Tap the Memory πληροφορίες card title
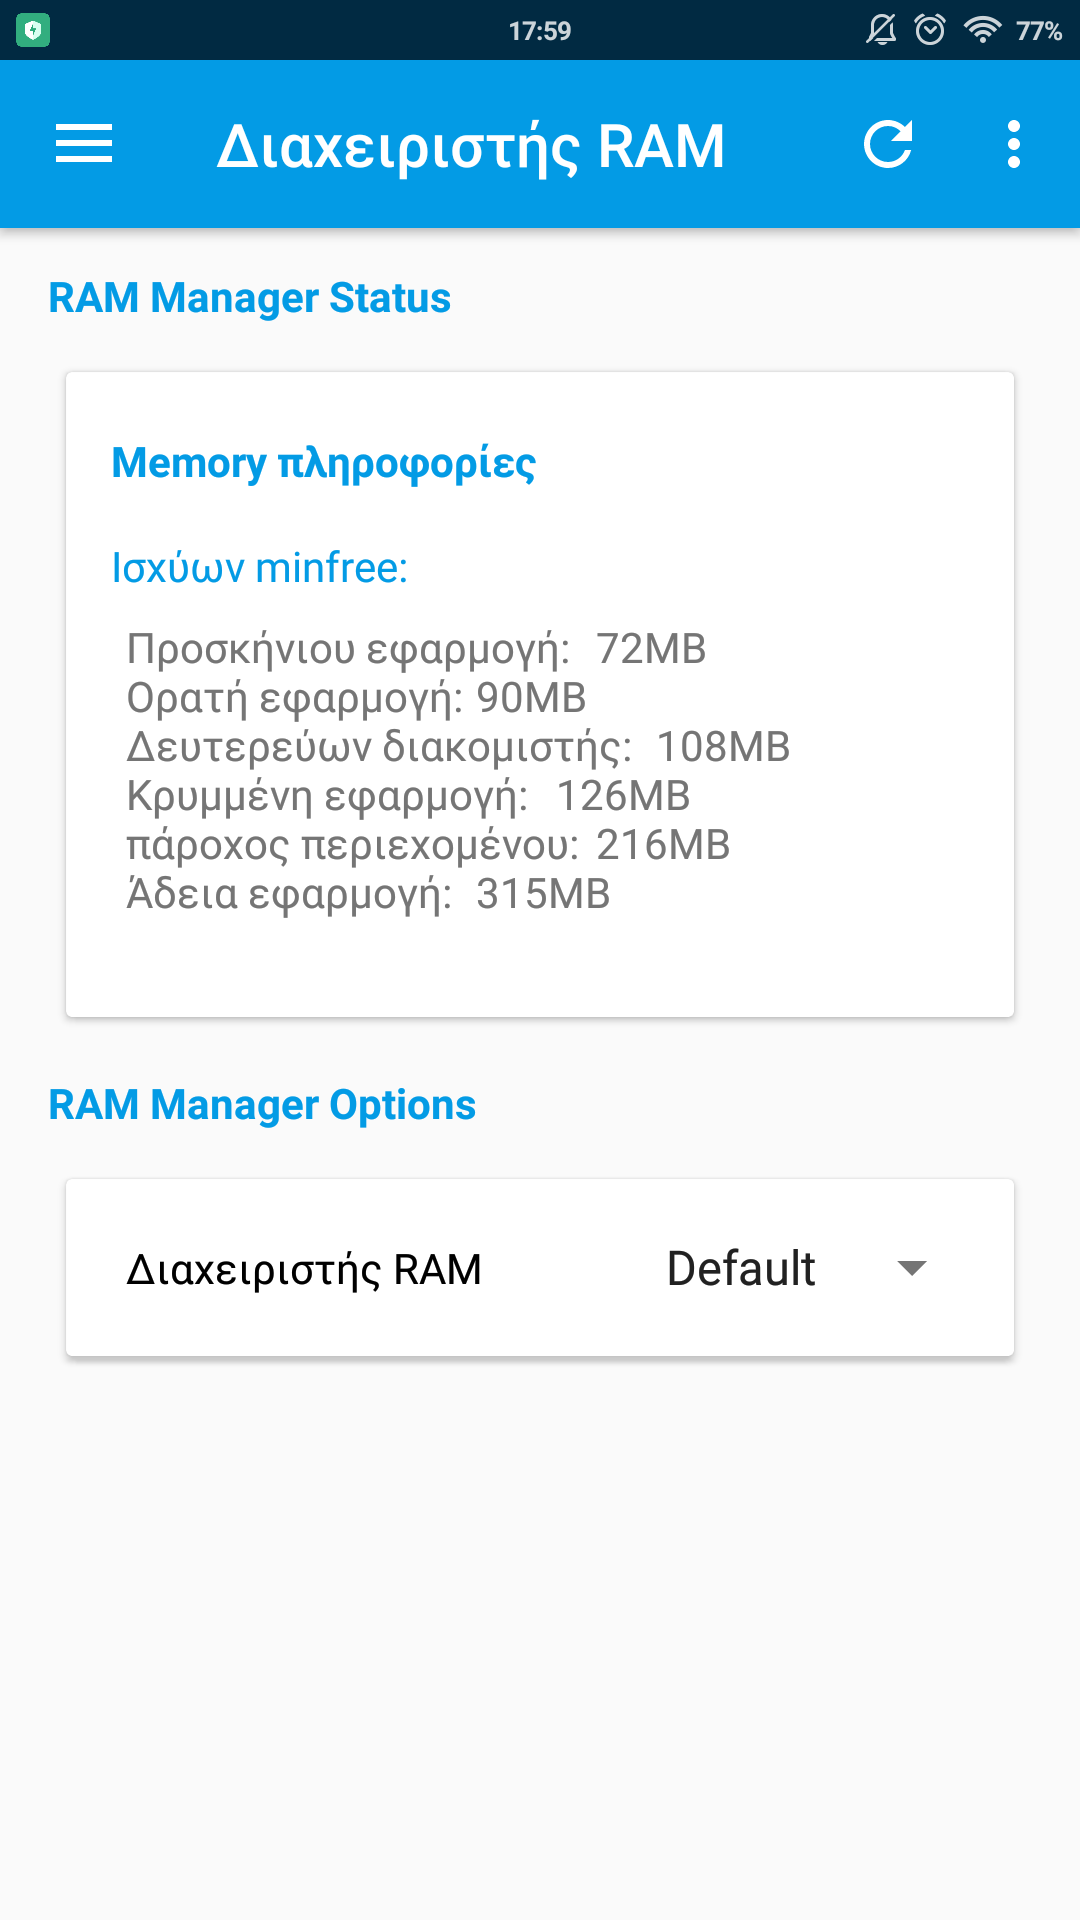Viewport: 1080px width, 1920px height. click(x=324, y=463)
